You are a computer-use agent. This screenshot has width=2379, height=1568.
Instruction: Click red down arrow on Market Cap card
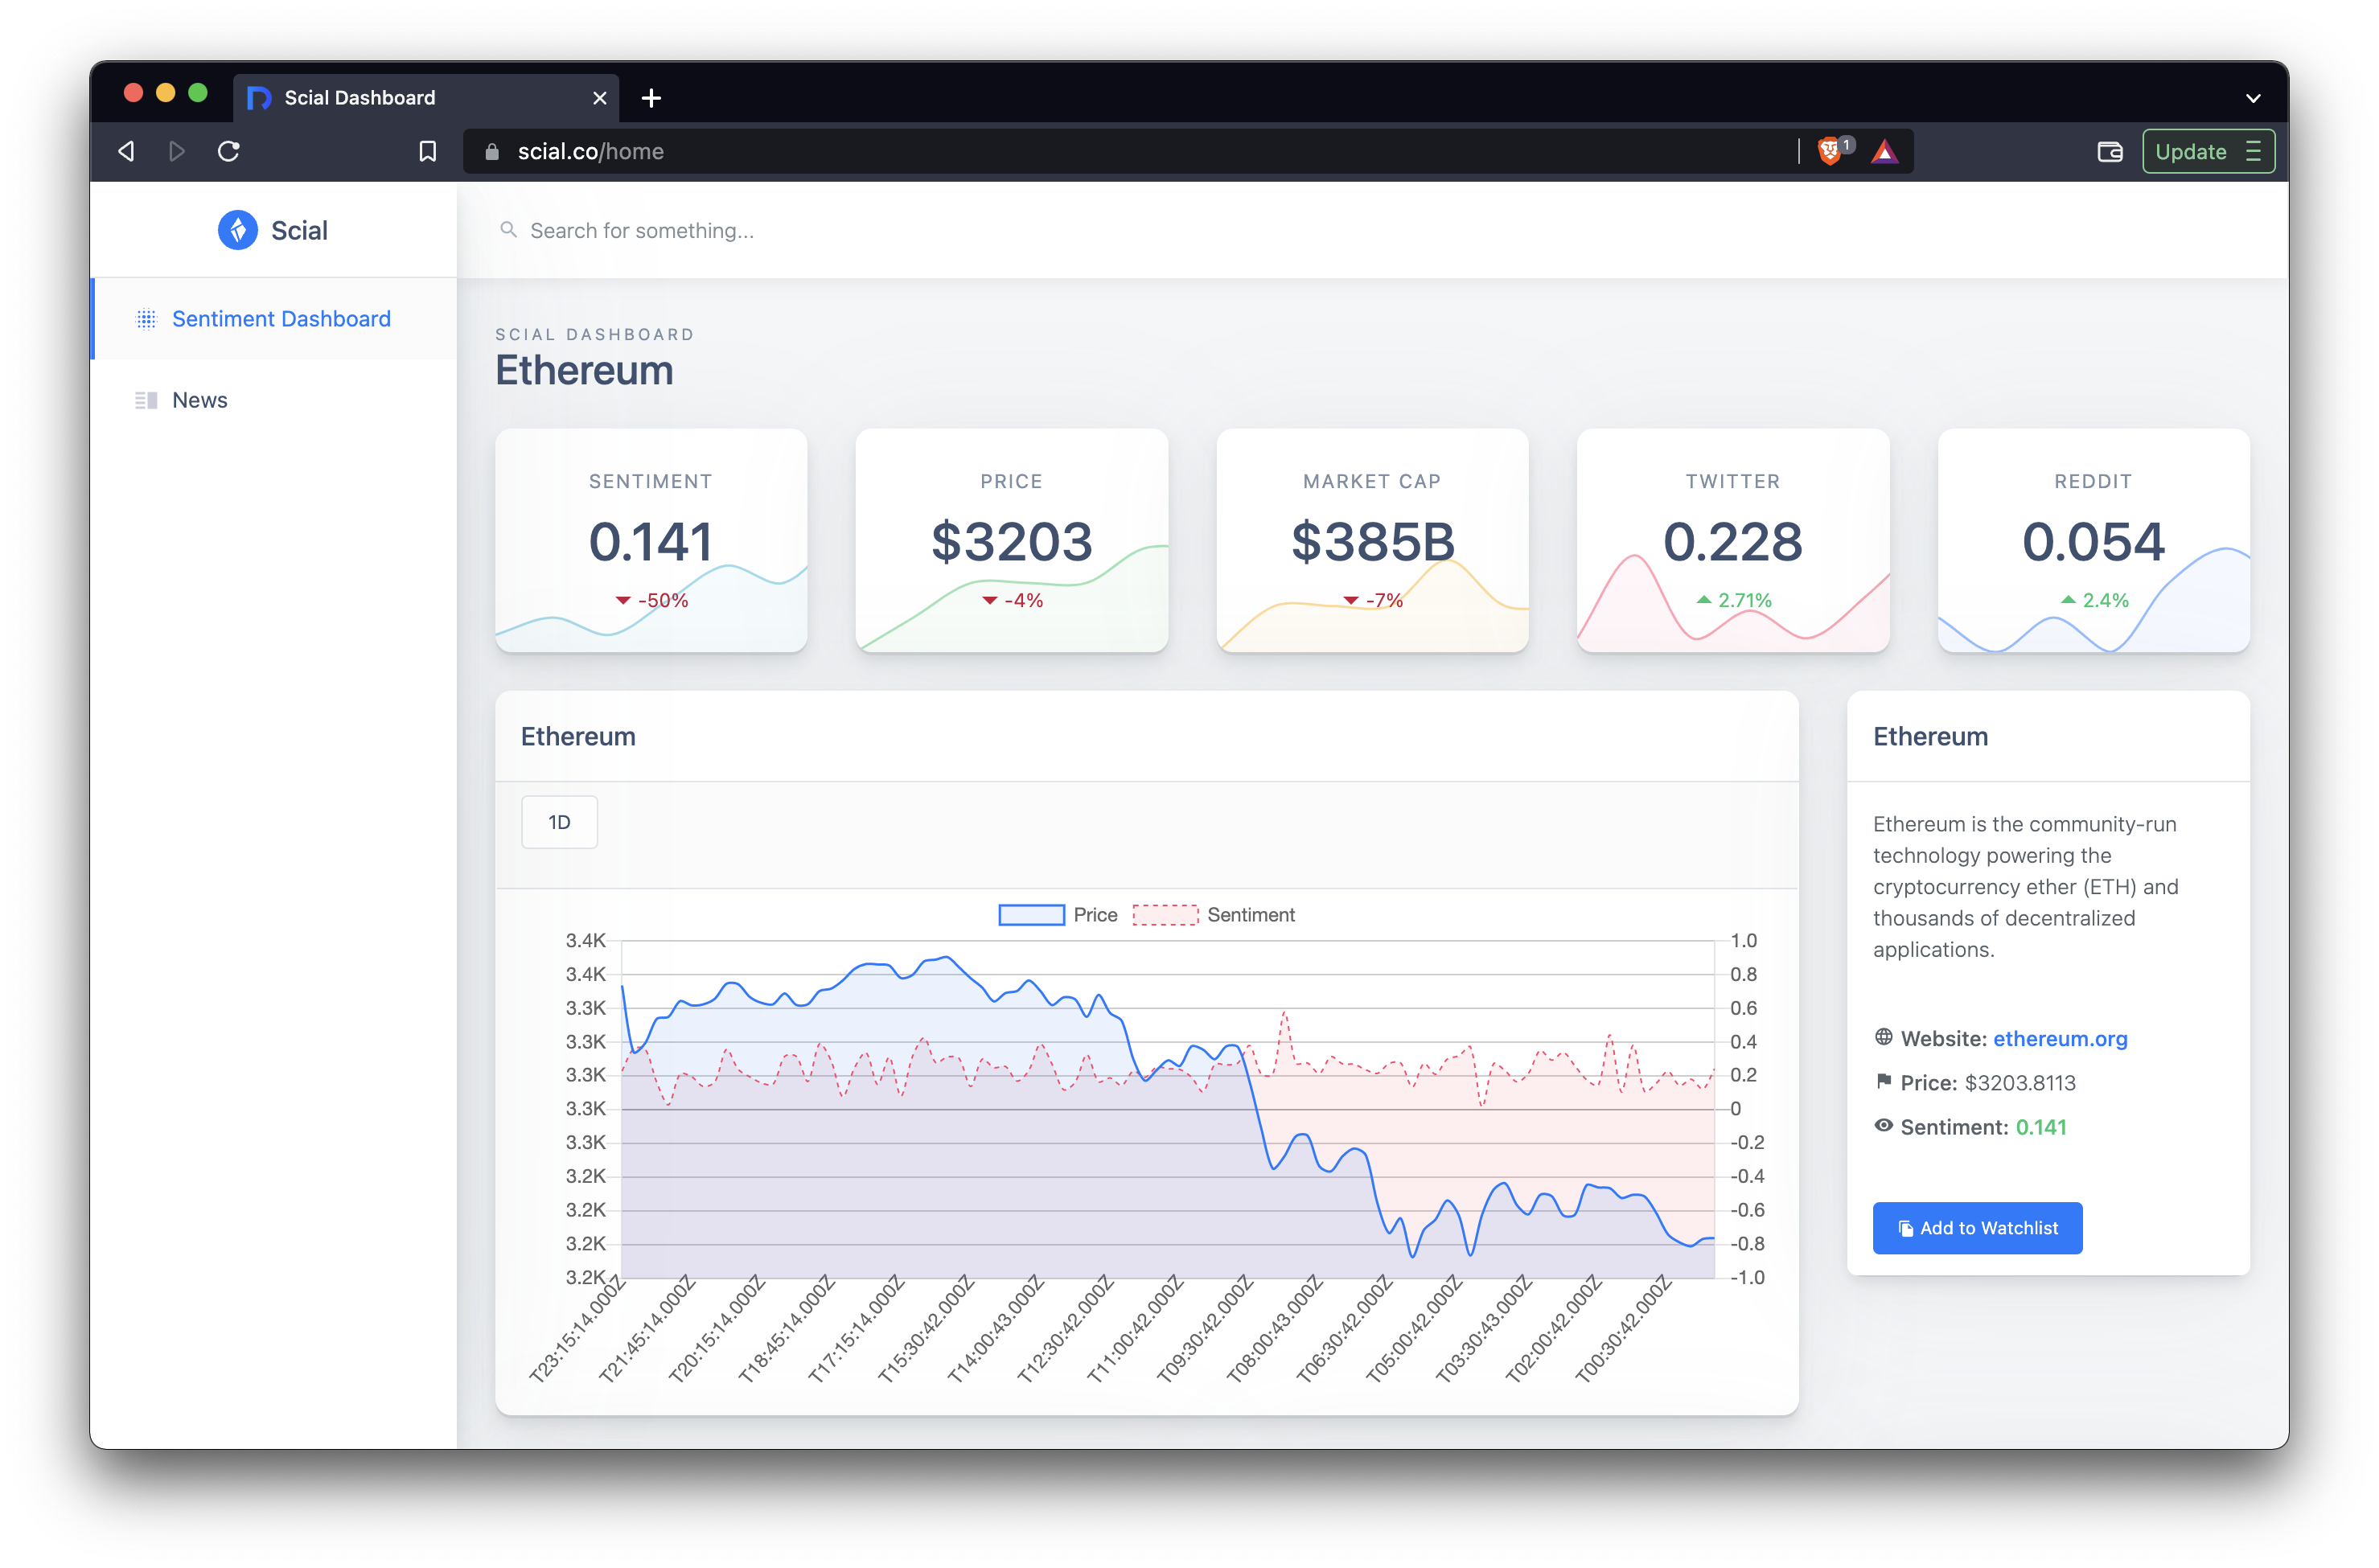(1351, 600)
